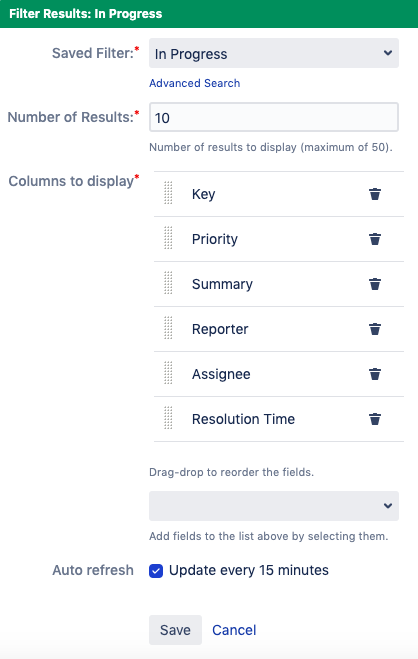Select the grip handle beside Assignee
Viewport: 418px width, 659px height.
coord(168,373)
